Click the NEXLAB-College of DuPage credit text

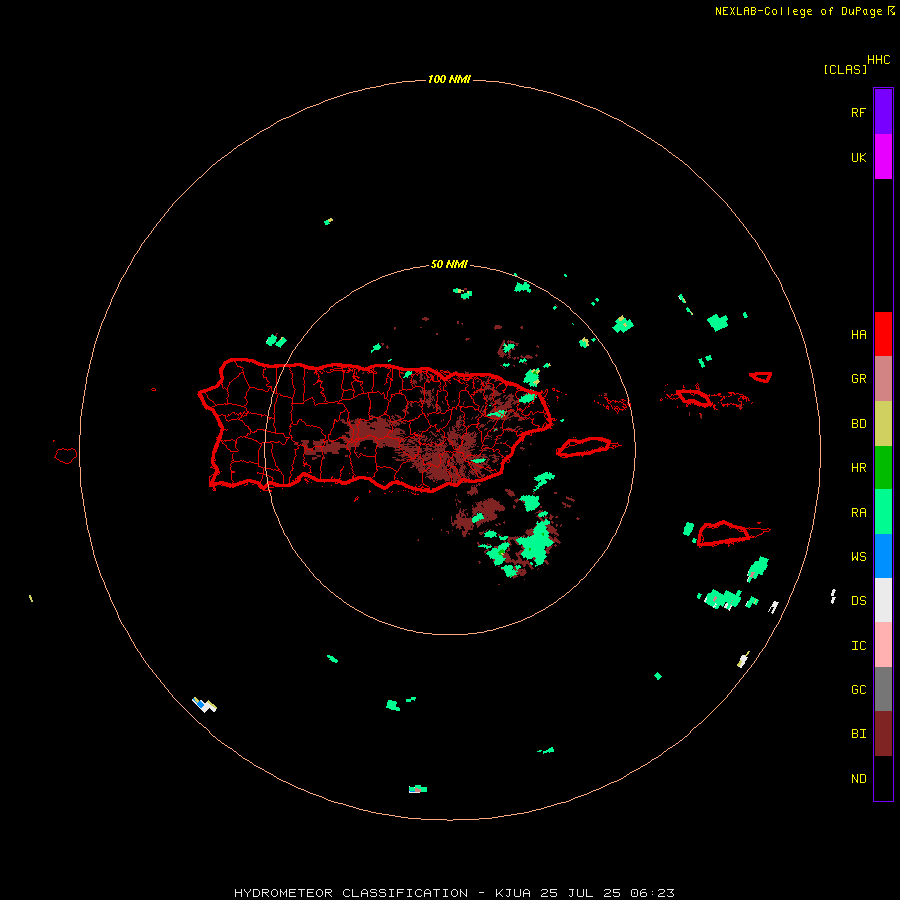pos(798,11)
